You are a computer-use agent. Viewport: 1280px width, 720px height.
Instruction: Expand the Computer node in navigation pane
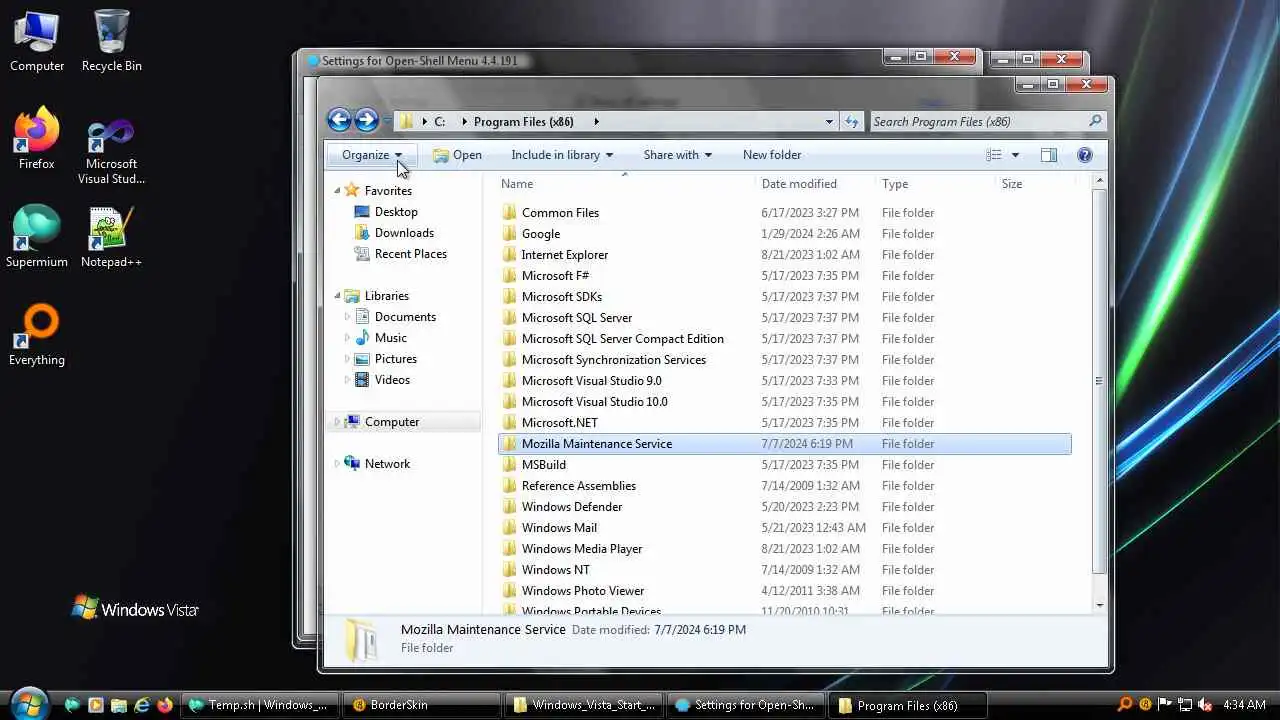tap(337, 422)
